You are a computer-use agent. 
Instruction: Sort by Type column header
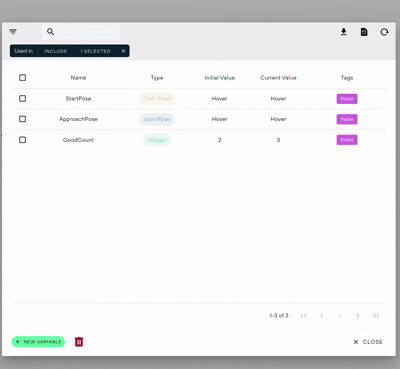(157, 78)
